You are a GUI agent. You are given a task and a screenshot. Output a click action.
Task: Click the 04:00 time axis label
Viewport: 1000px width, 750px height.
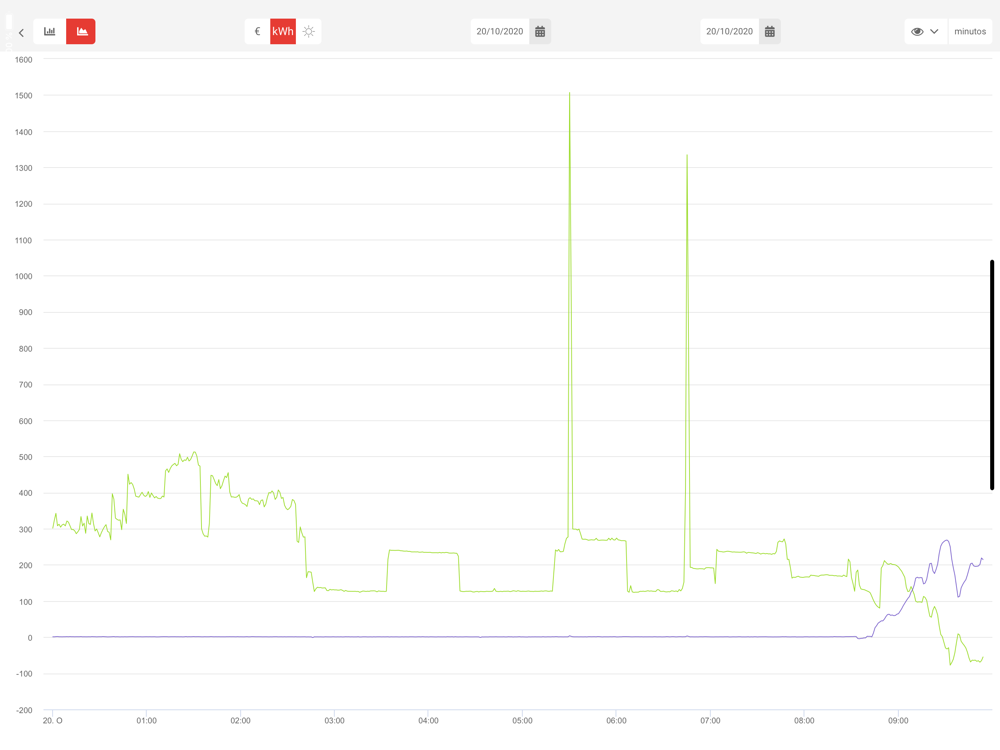click(x=429, y=721)
